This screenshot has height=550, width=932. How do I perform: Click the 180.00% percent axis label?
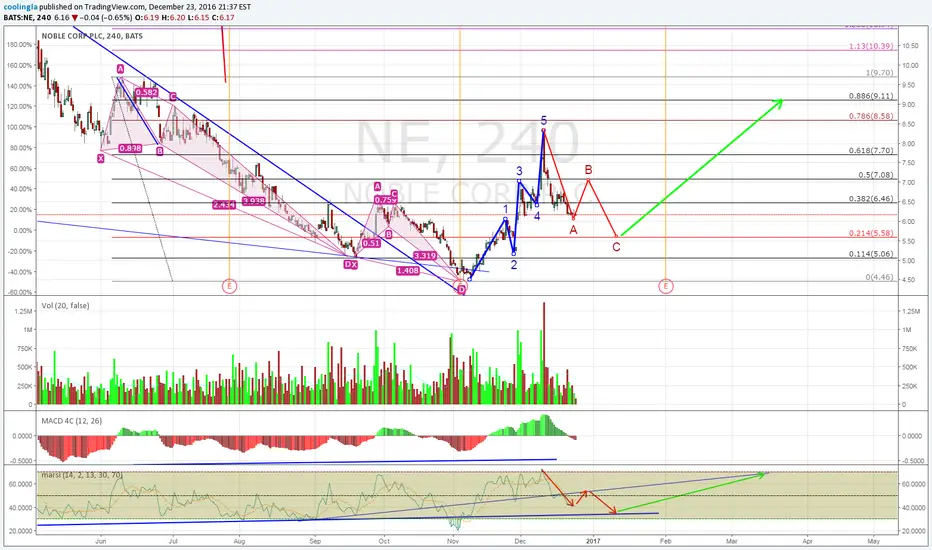(x=20, y=45)
